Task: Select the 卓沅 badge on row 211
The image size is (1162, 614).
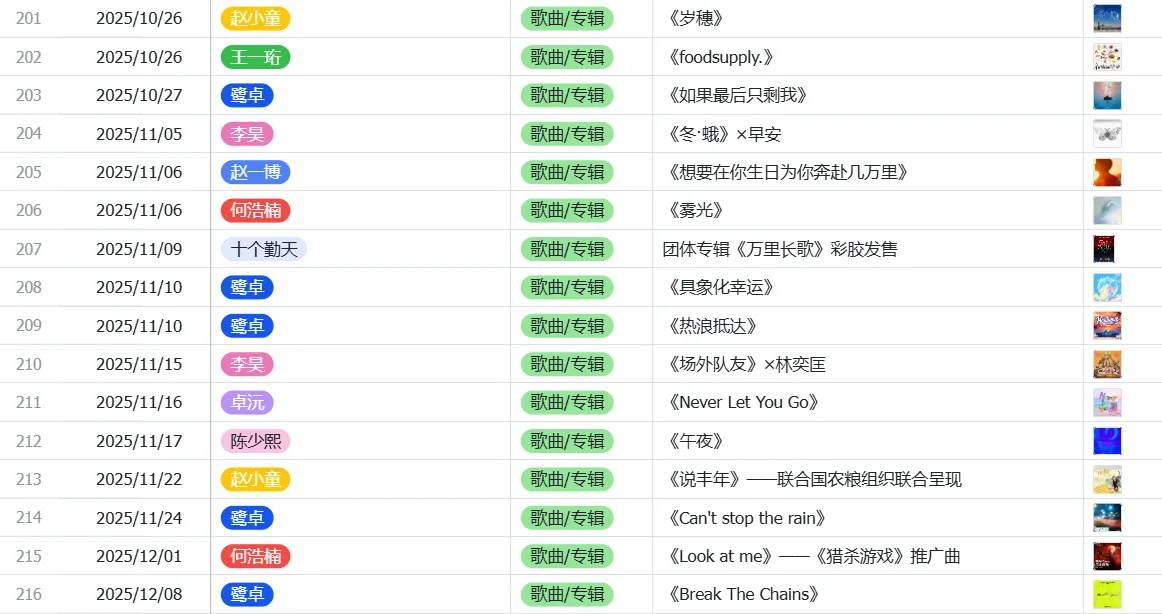Action: pos(247,402)
